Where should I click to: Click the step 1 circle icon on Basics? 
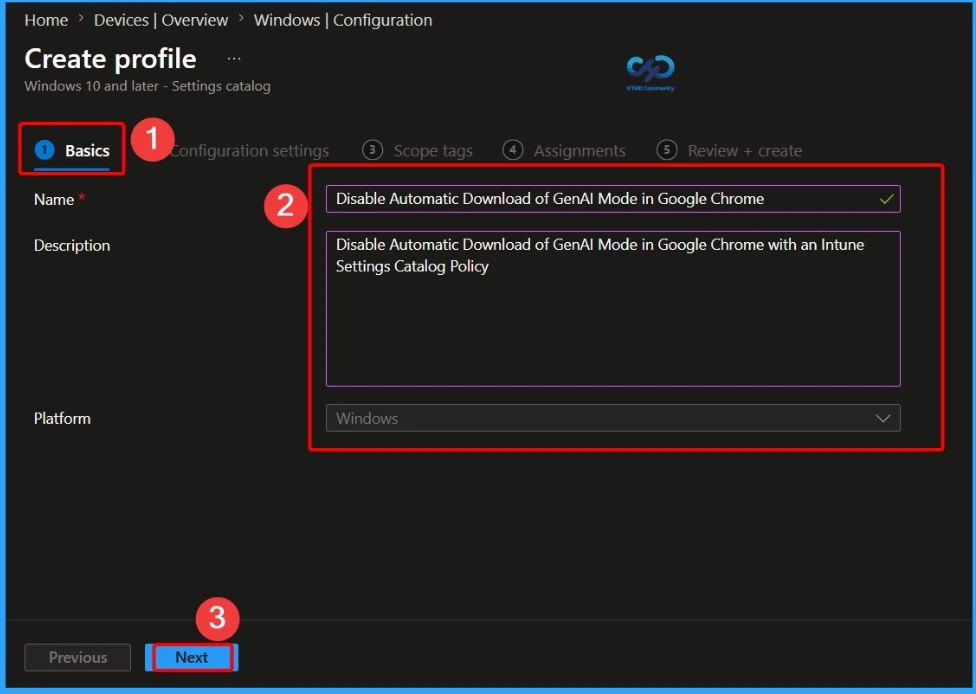pos(44,150)
